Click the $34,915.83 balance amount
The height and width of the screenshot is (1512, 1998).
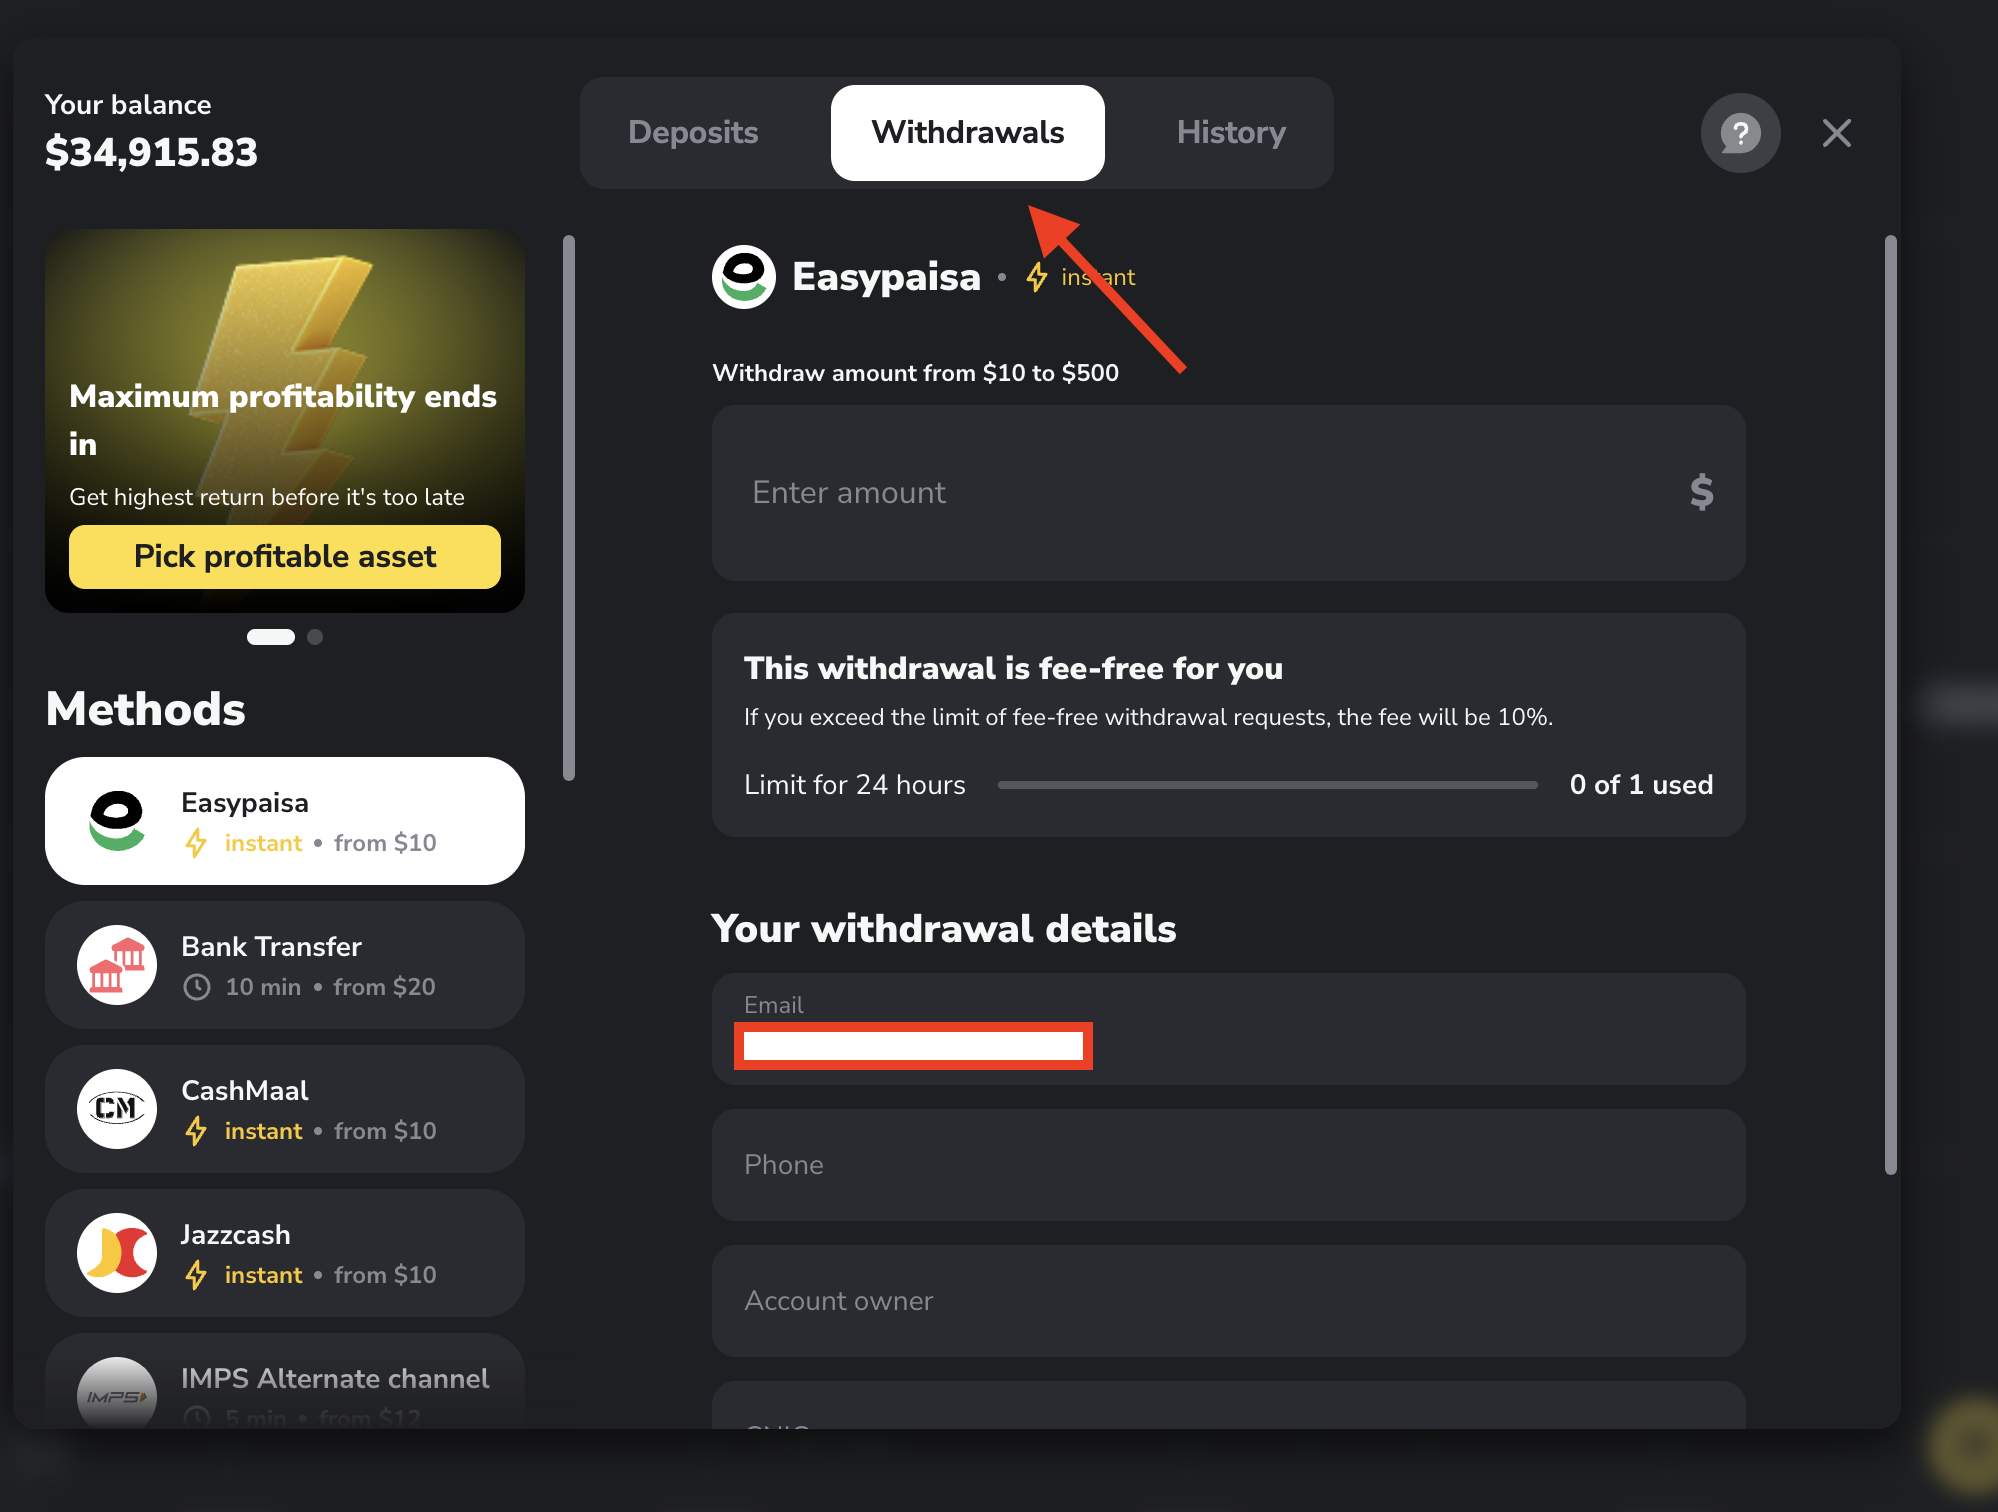point(151,153)
